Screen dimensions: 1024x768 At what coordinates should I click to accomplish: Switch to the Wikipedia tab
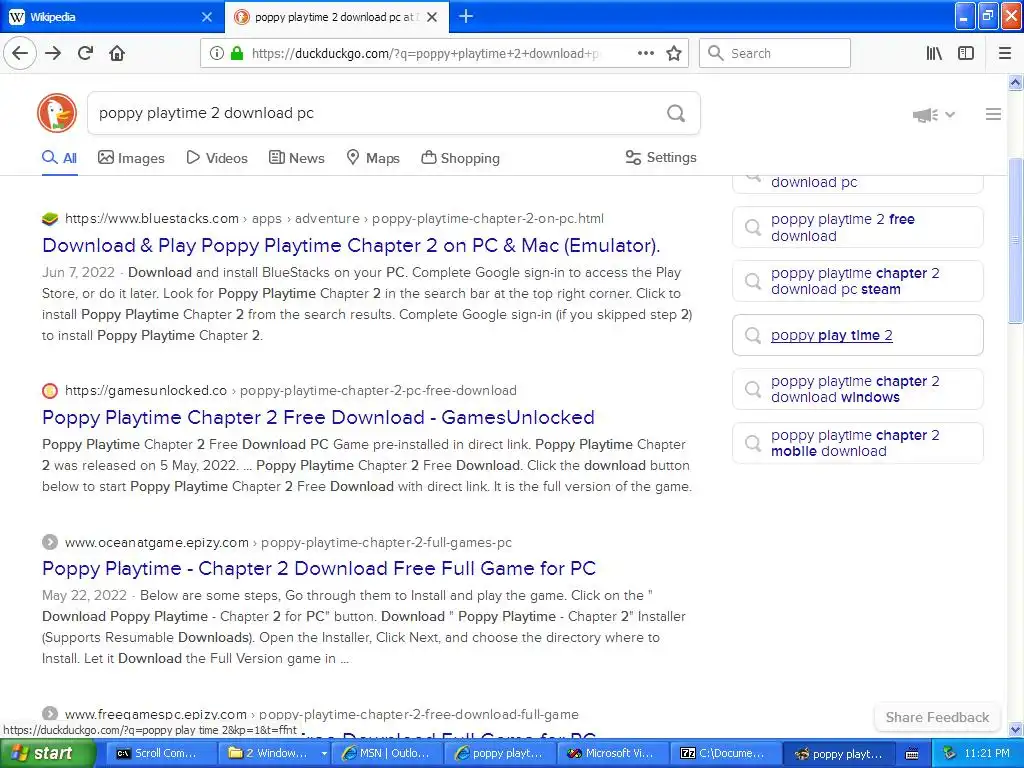coord(110,17)
